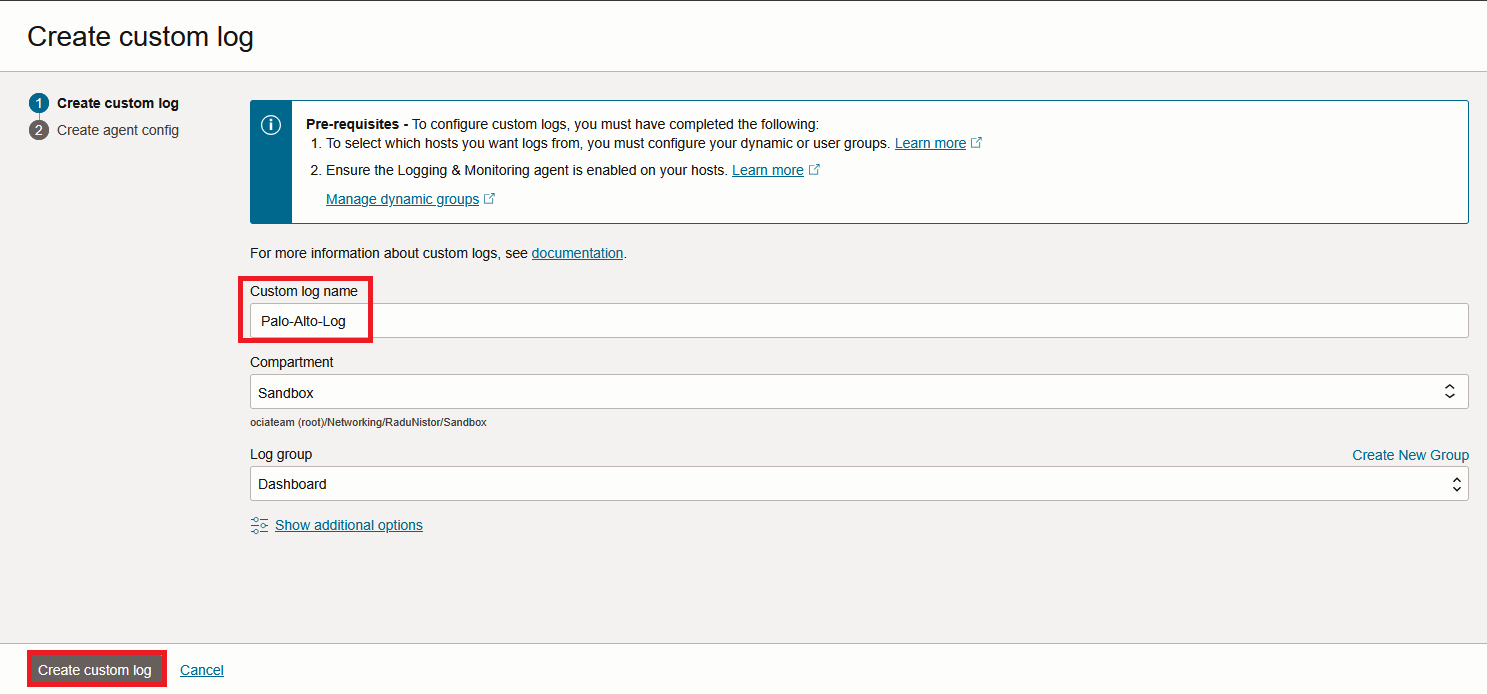The image size is (1487, 694).
Task: Click external-link icon beside Logging & Monitoring agent Learn more
Action: coord(814,170)
